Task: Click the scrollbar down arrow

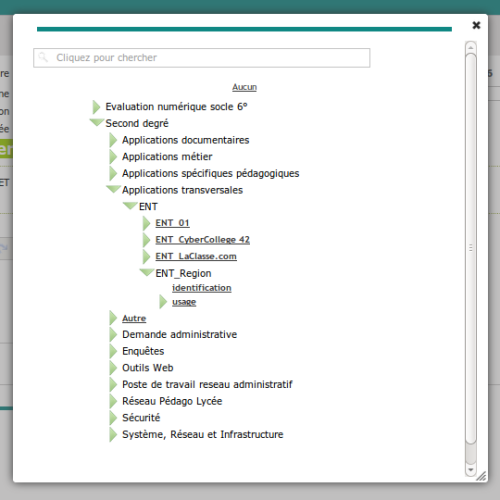Action: click(471, 470)
